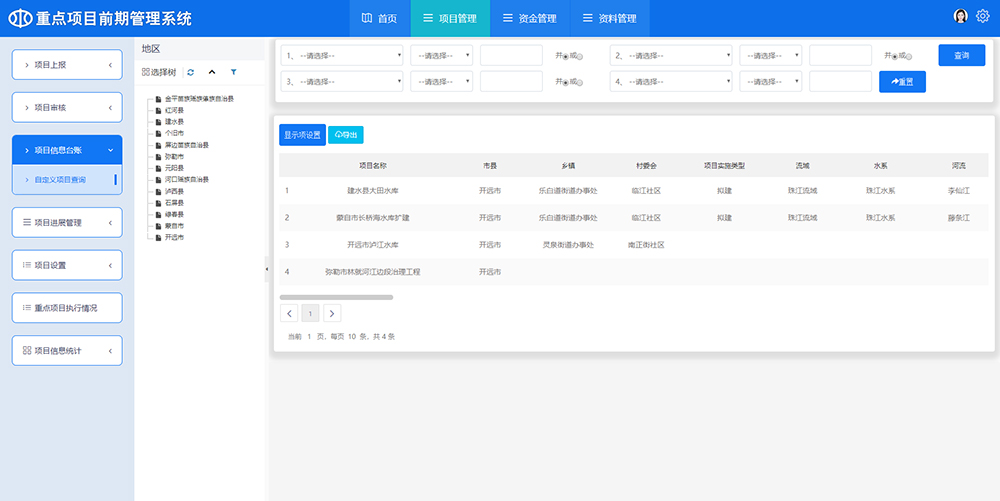Image resolution: width=1000 pixels, height=501 pixels.
Task: Open the first condition field dropdown
Action: (342, 55)
